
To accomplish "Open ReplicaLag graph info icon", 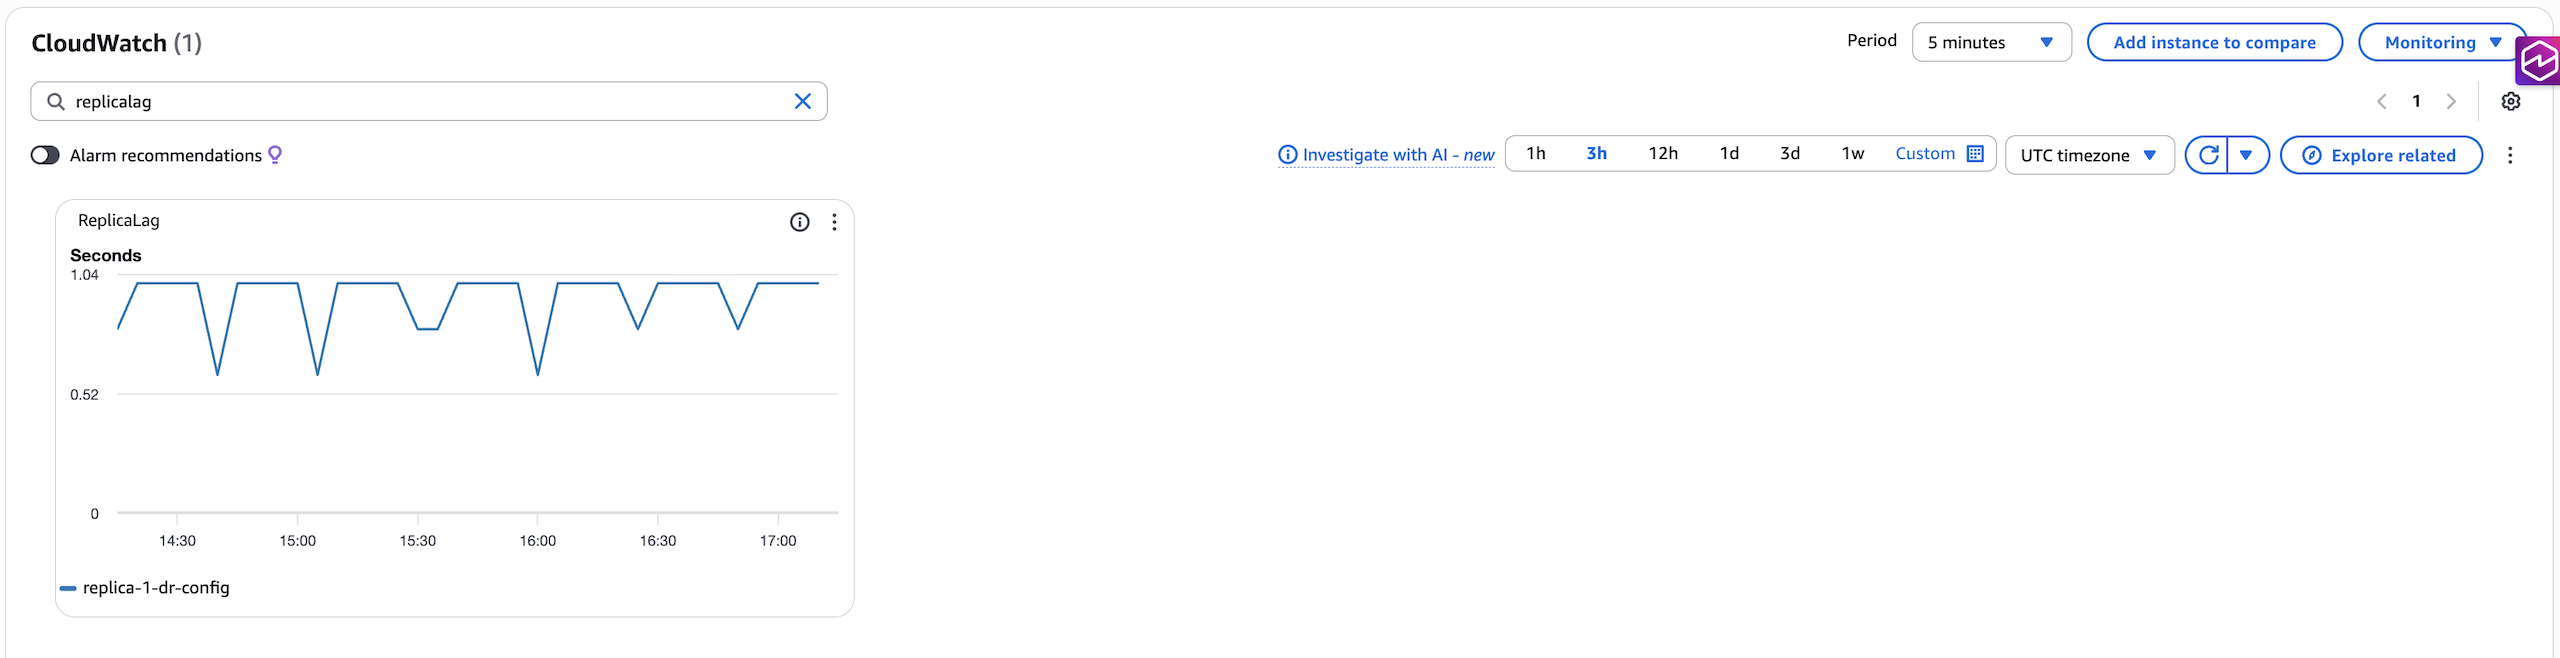I will click(x=799, y=222).
